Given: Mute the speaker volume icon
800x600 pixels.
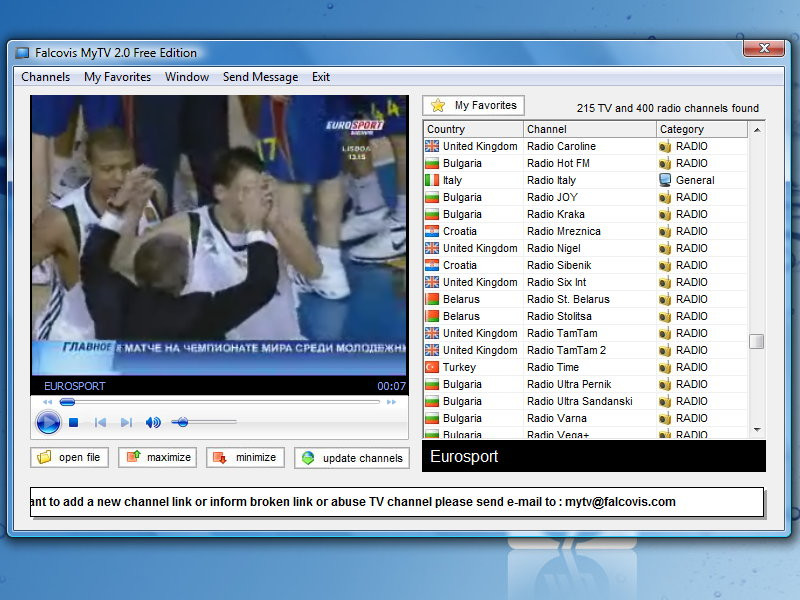Looking at the screenshot, I should click(x=153, y=422).
